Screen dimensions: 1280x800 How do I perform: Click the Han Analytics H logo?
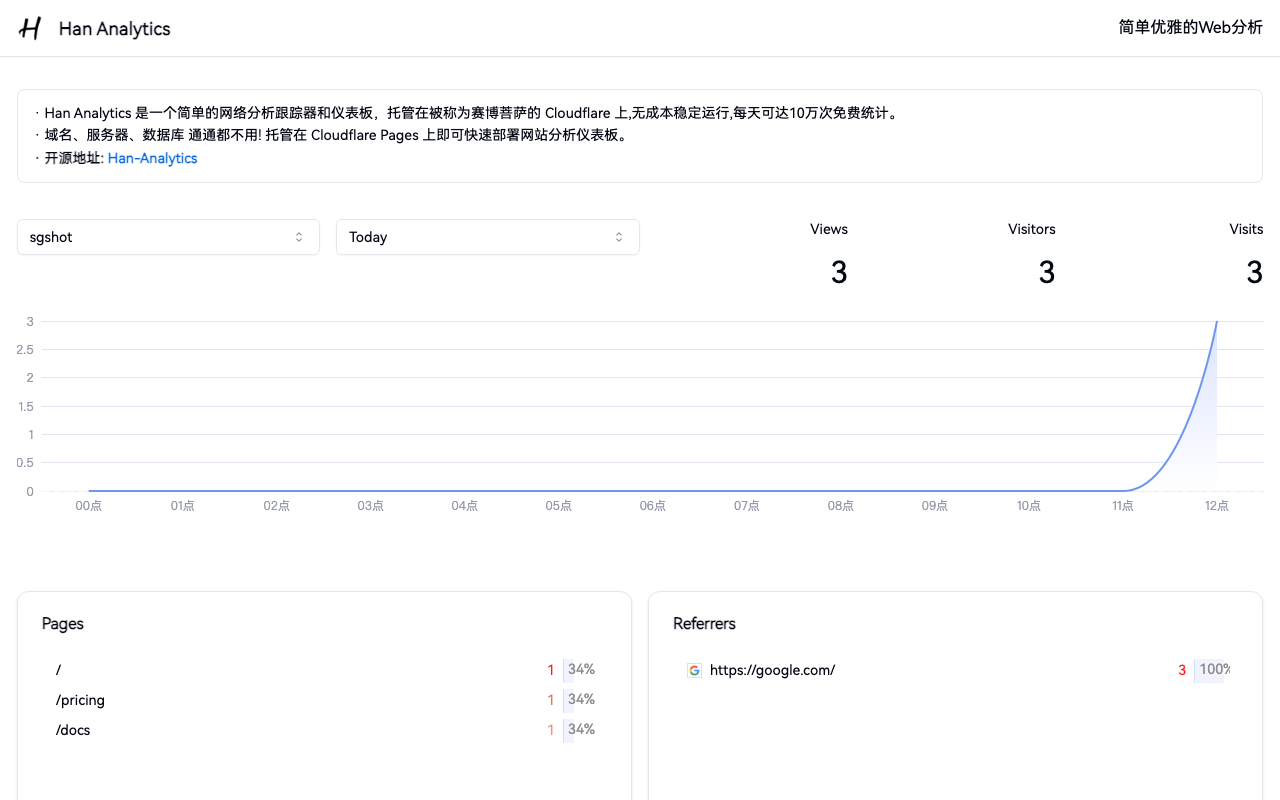click(x=30, y=28)
